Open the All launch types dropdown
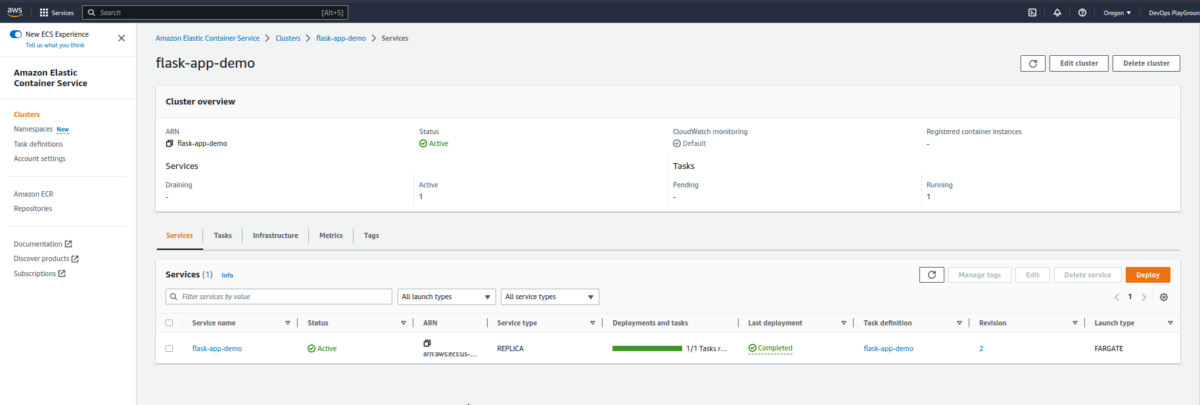The image size is (1200, 405). tap(446, 297)
